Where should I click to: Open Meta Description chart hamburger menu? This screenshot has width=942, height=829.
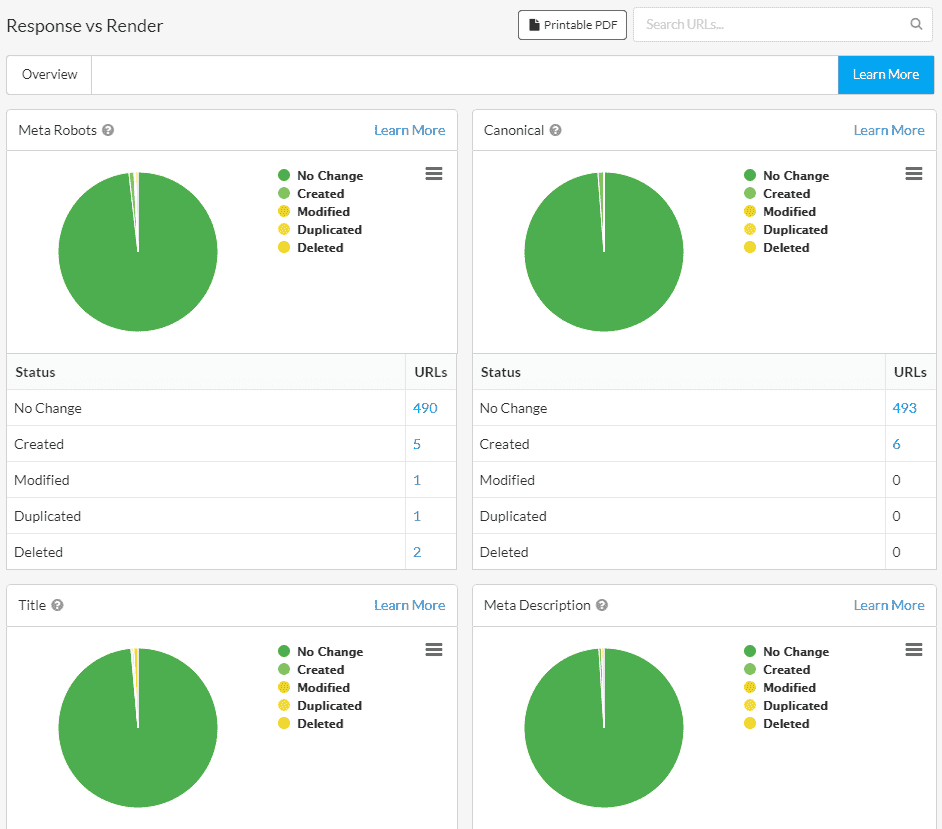pyautogui.click(x=914, y=650)
